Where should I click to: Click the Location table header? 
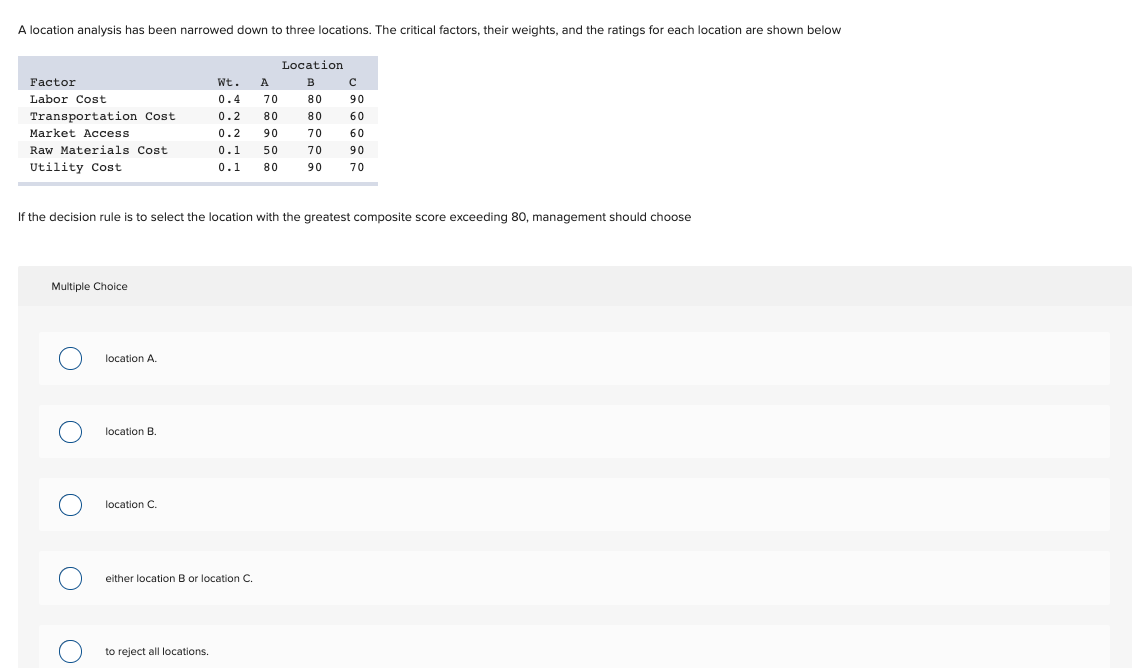pos(313,64)
